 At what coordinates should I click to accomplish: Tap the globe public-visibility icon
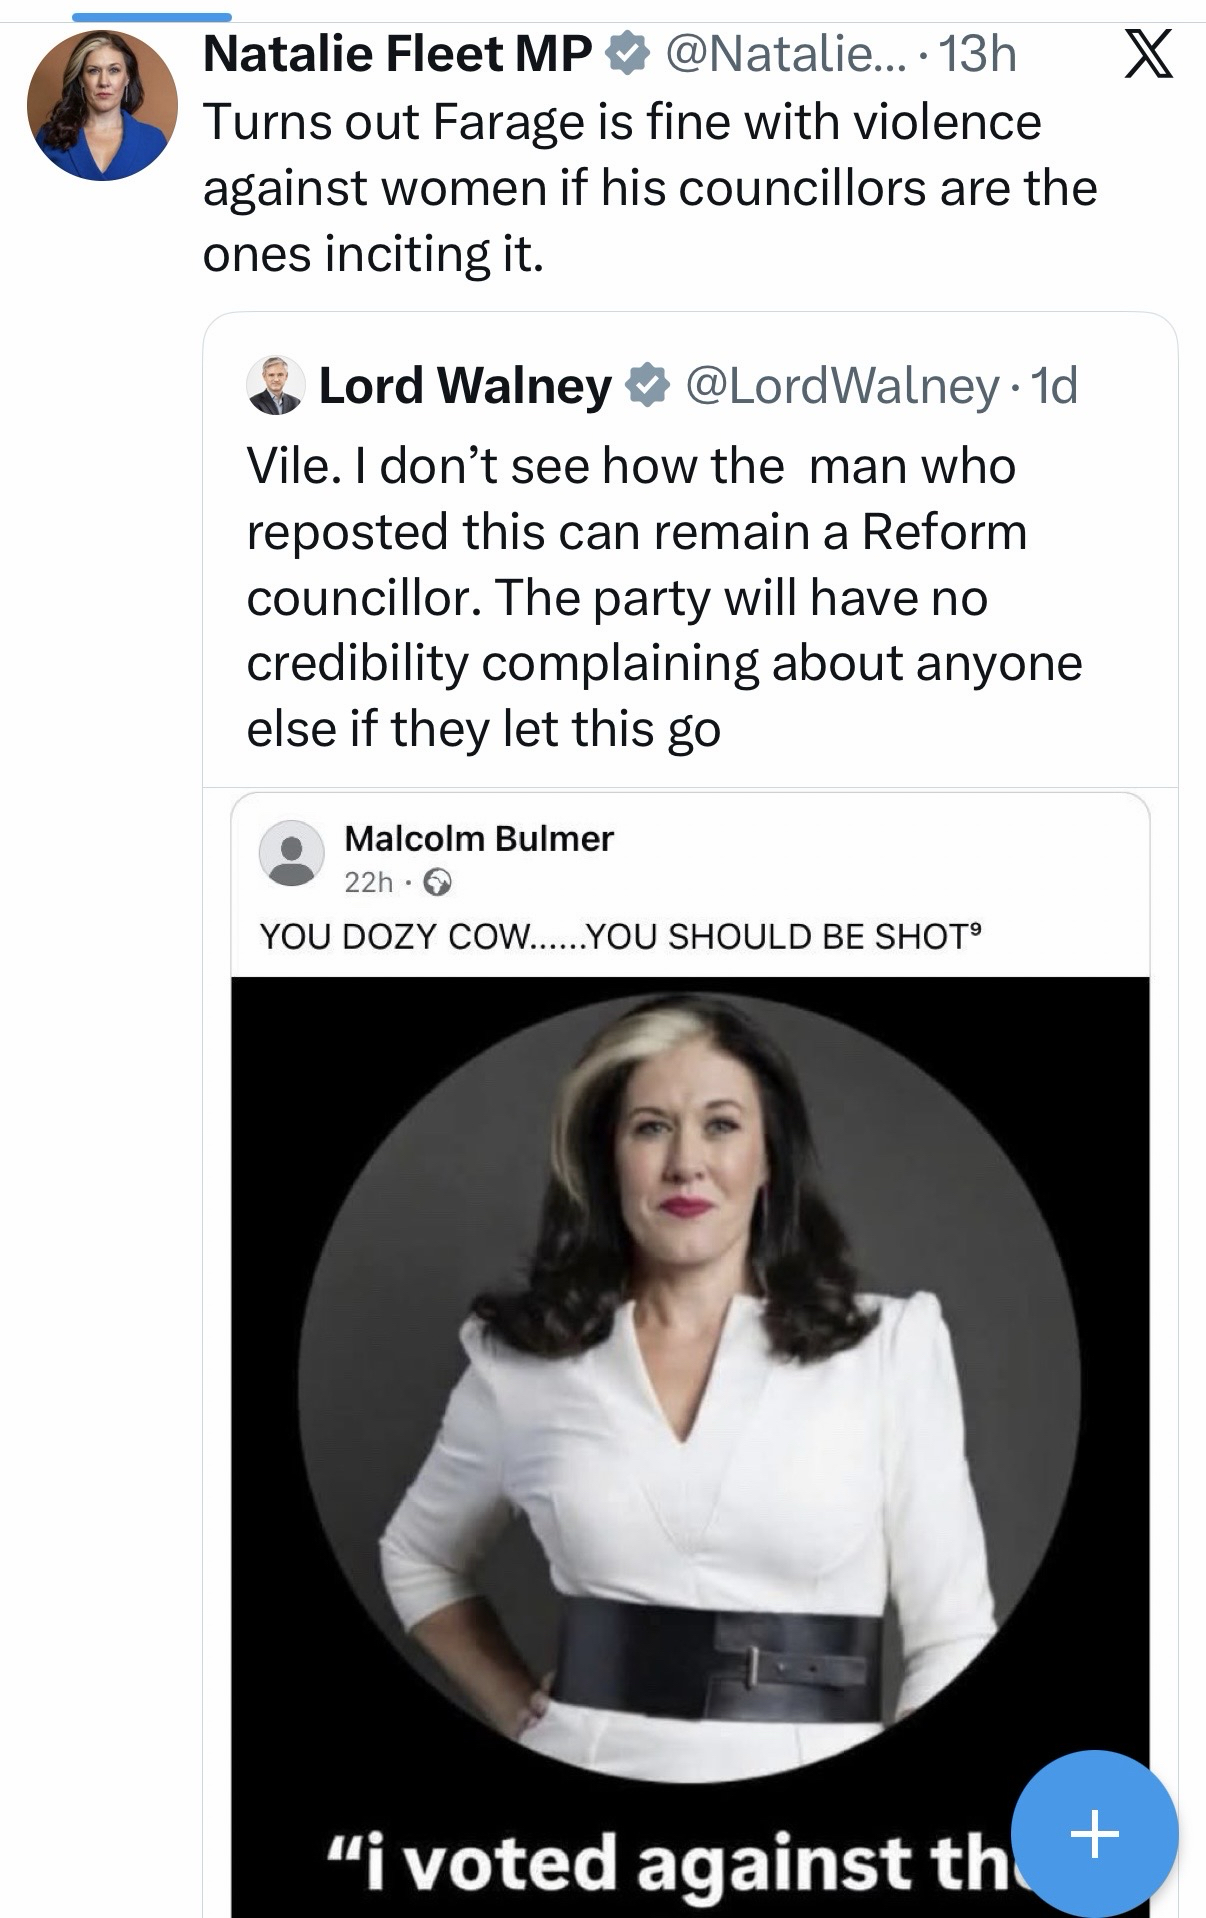[438, 882]
